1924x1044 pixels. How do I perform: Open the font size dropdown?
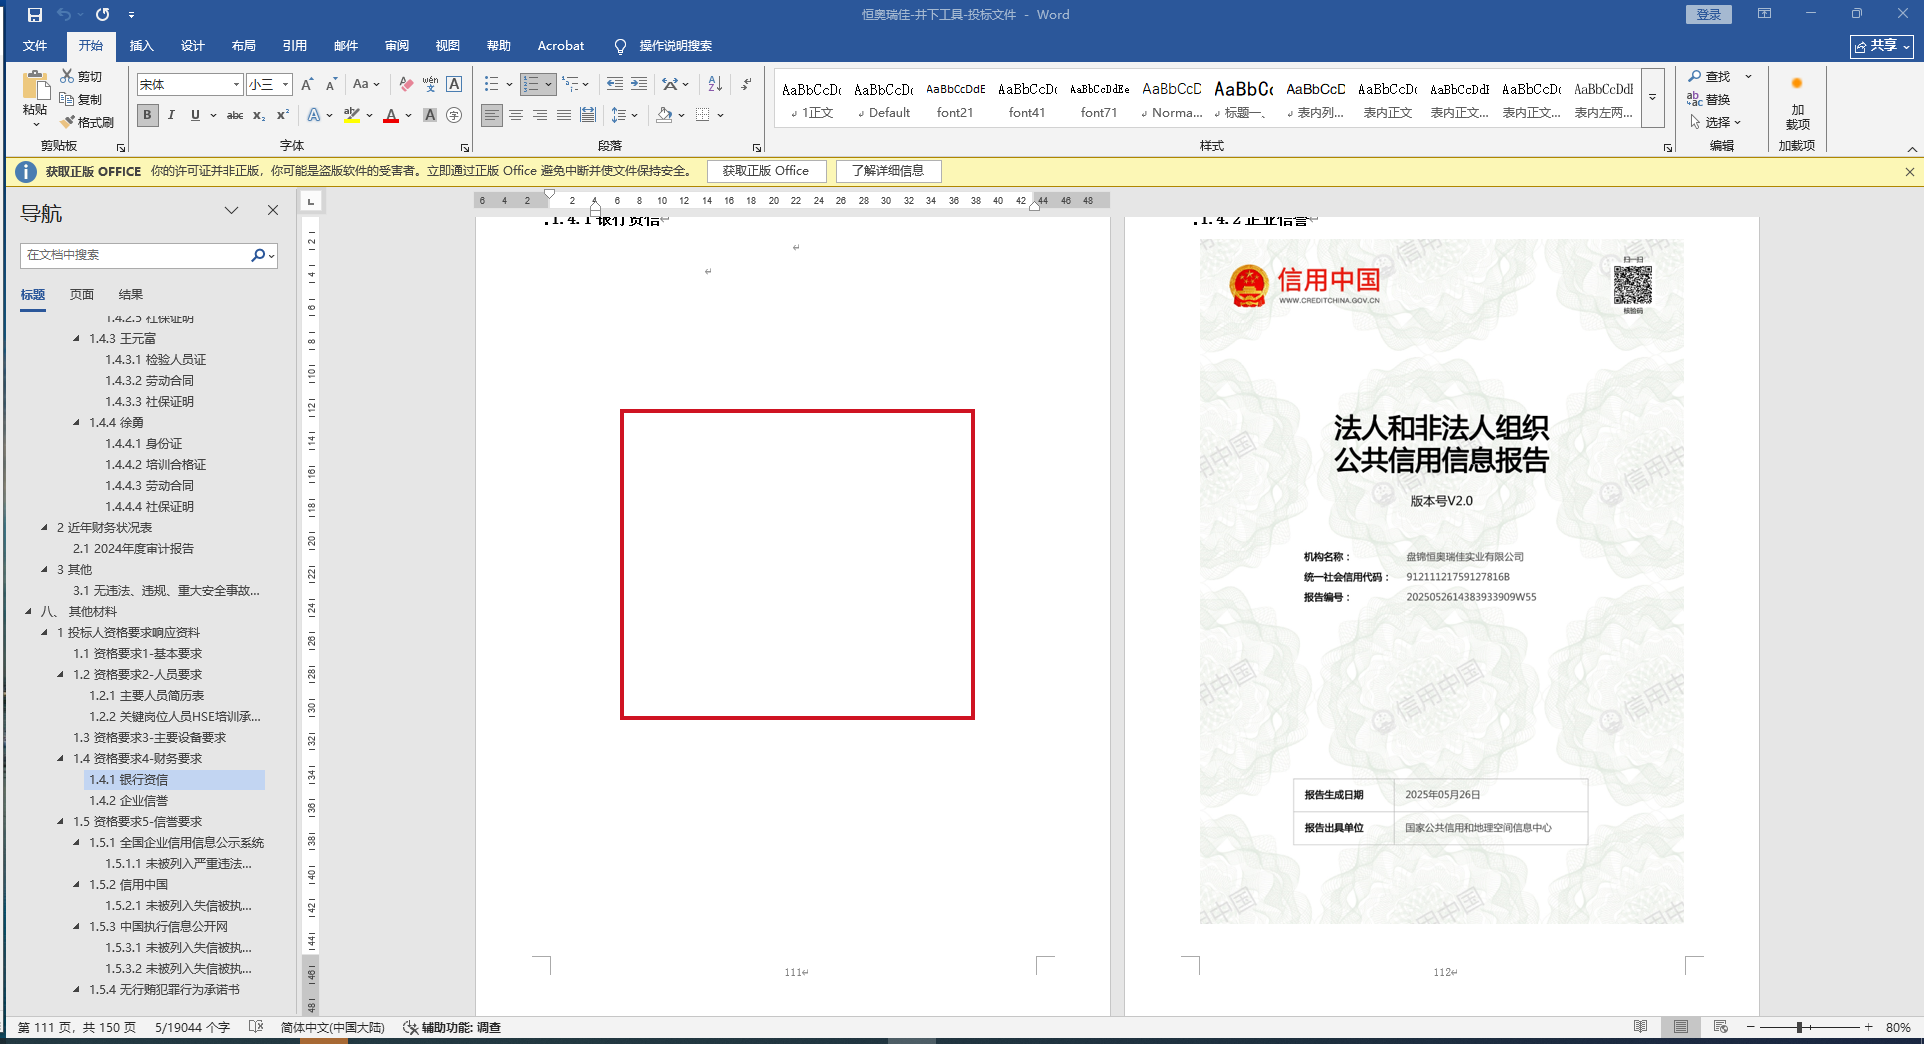285,85
